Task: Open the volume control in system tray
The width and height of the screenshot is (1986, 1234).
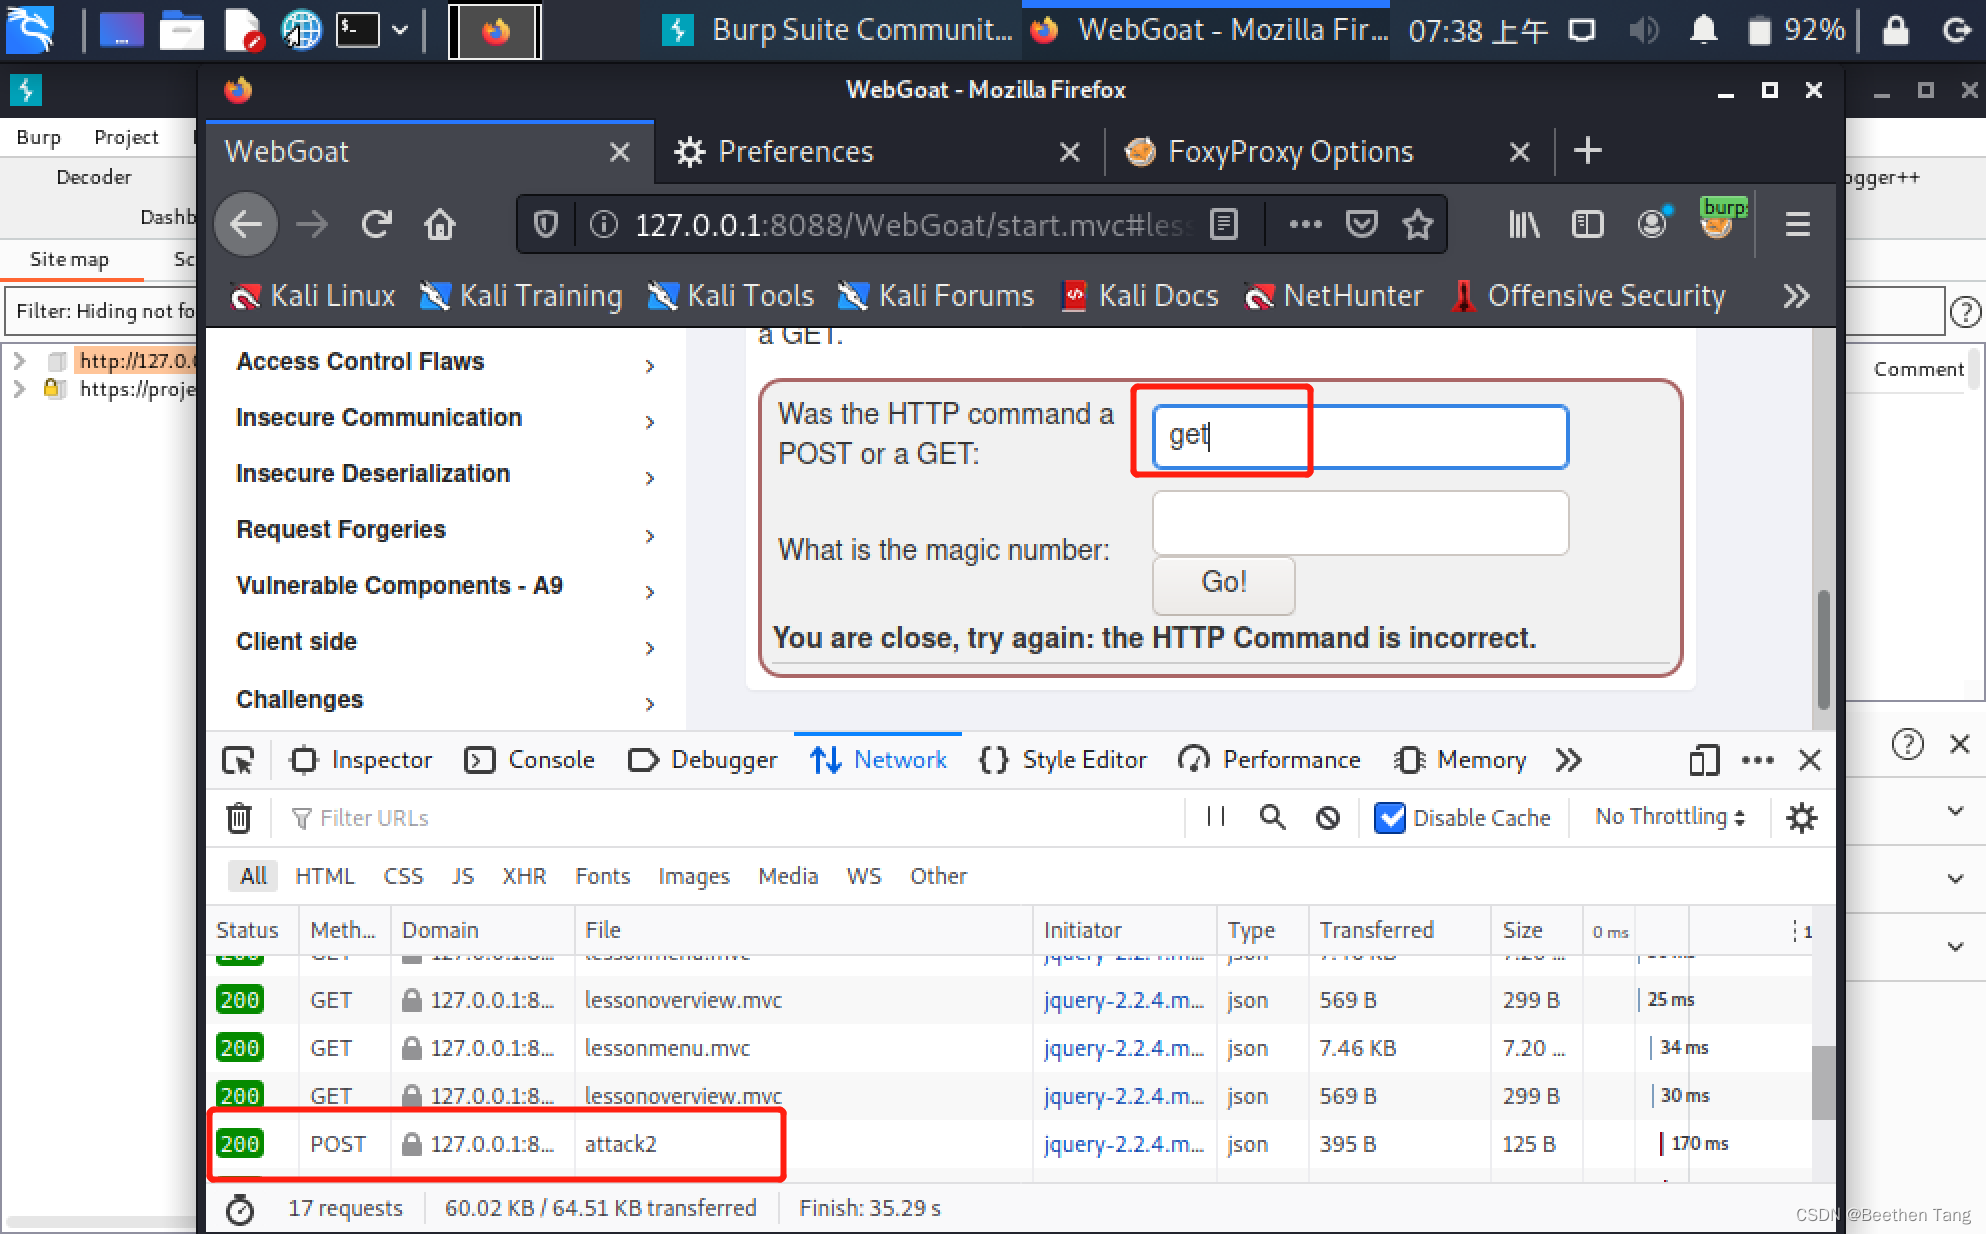Action: [x=1643, y=31]
